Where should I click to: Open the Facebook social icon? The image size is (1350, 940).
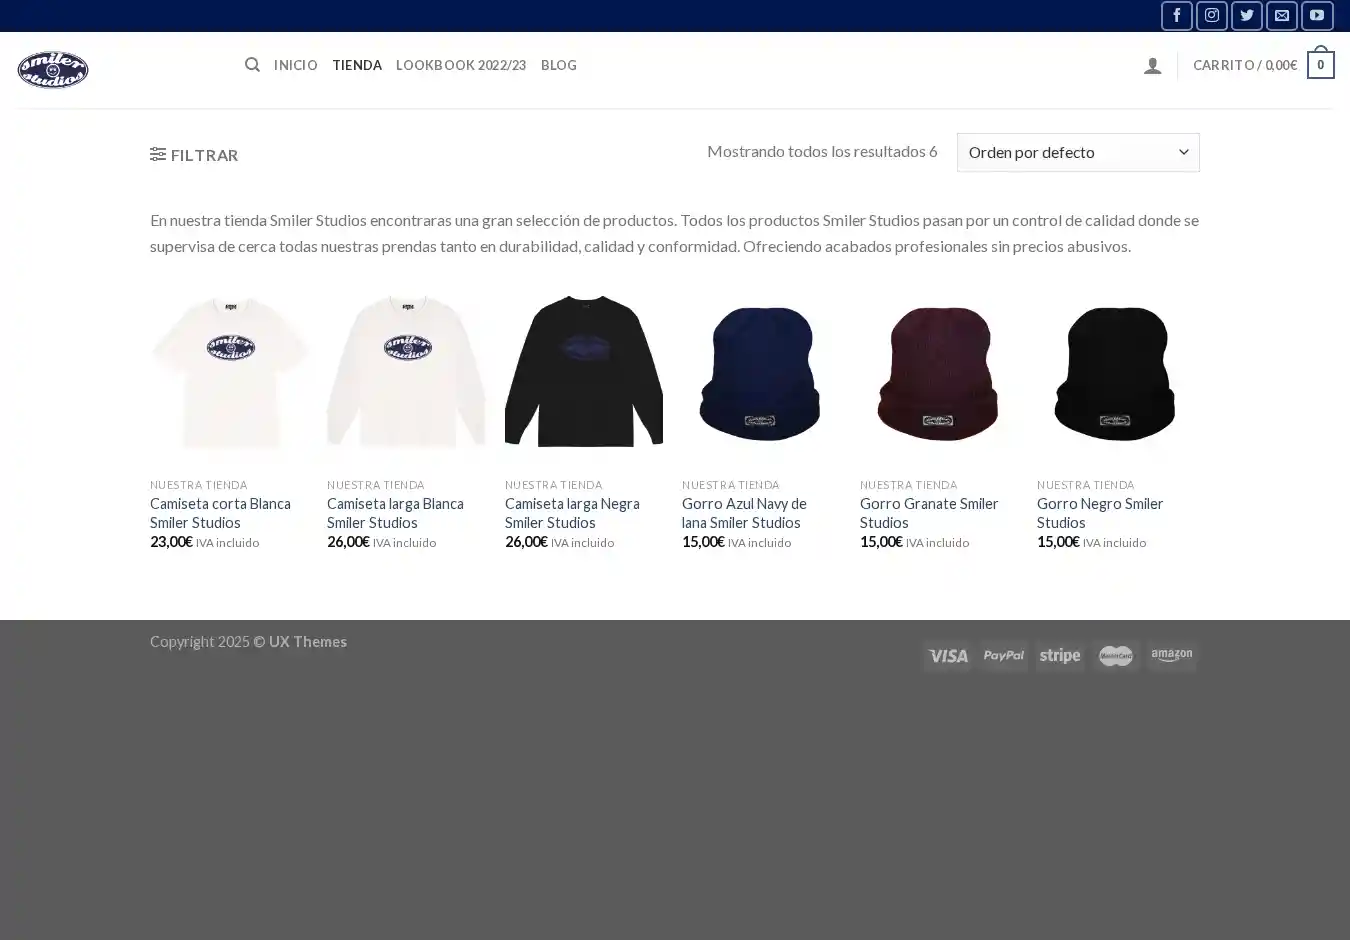1176,16
